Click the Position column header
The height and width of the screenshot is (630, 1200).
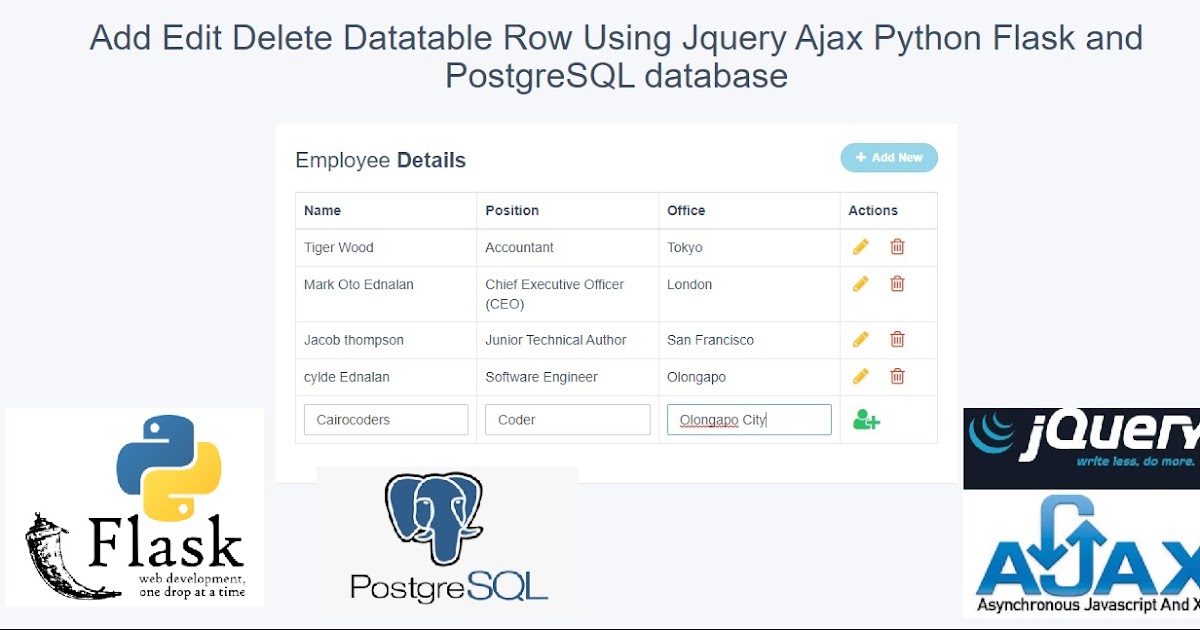point(568,211)
